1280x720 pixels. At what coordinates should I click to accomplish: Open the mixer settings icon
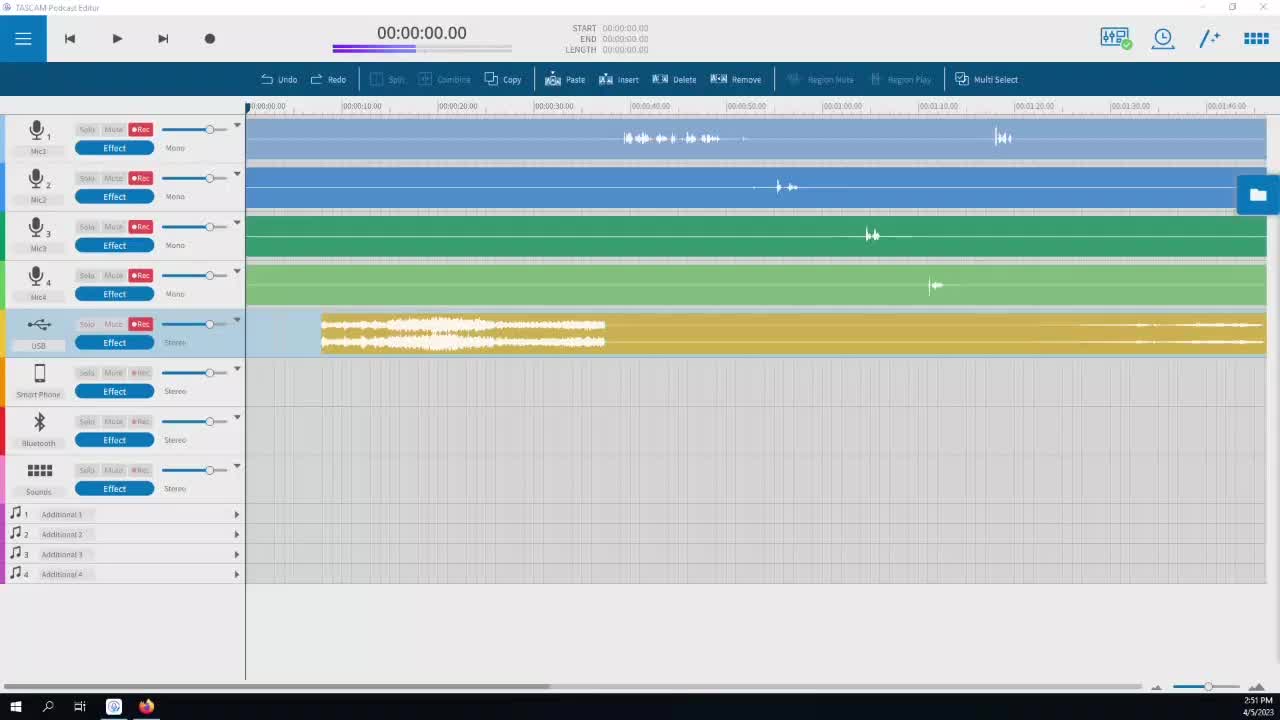point(1115,38)
